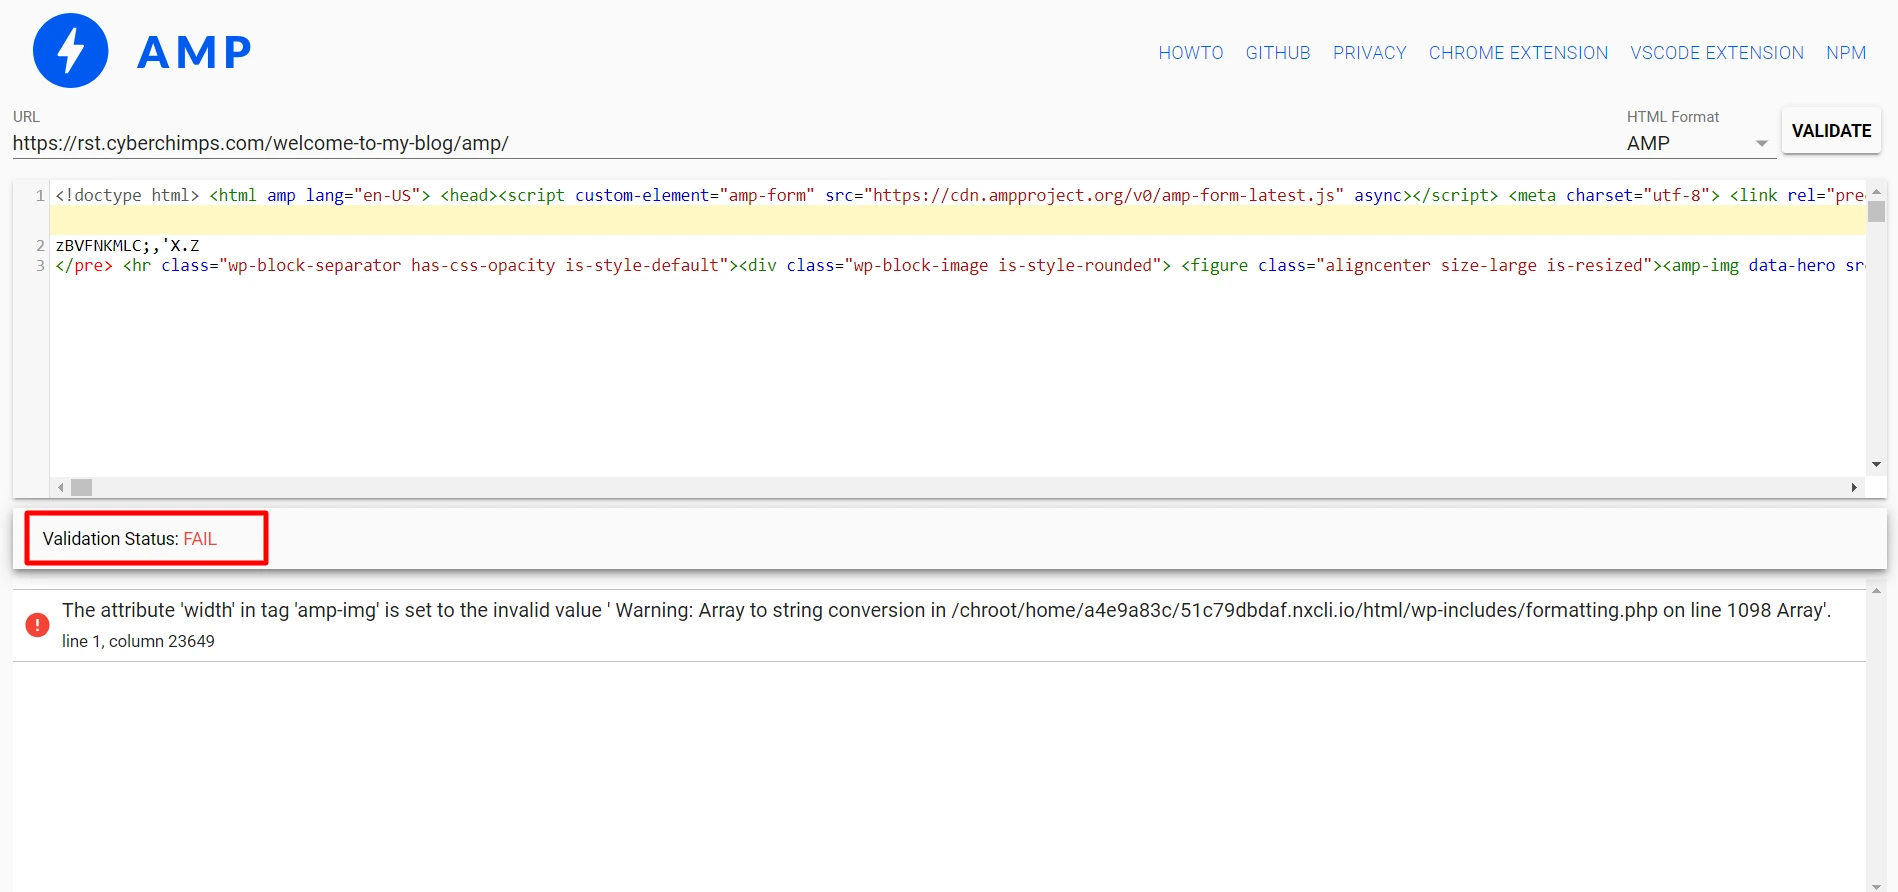
Task: Click the 'zBVFNKMLC;,'X.Z' code line
Action: (x=127, y=245)
